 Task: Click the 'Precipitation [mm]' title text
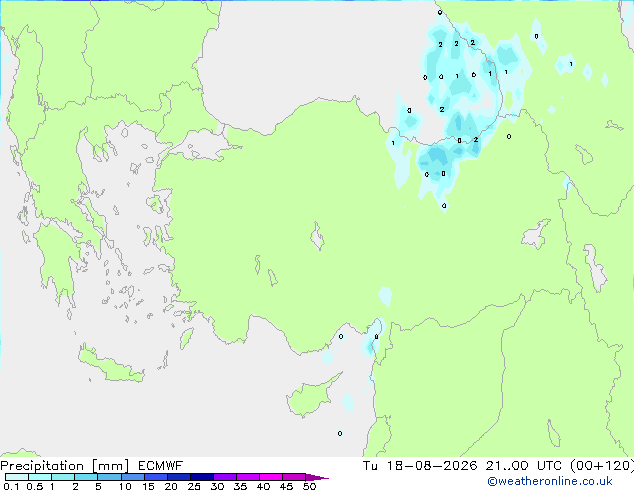coord(65,466)
